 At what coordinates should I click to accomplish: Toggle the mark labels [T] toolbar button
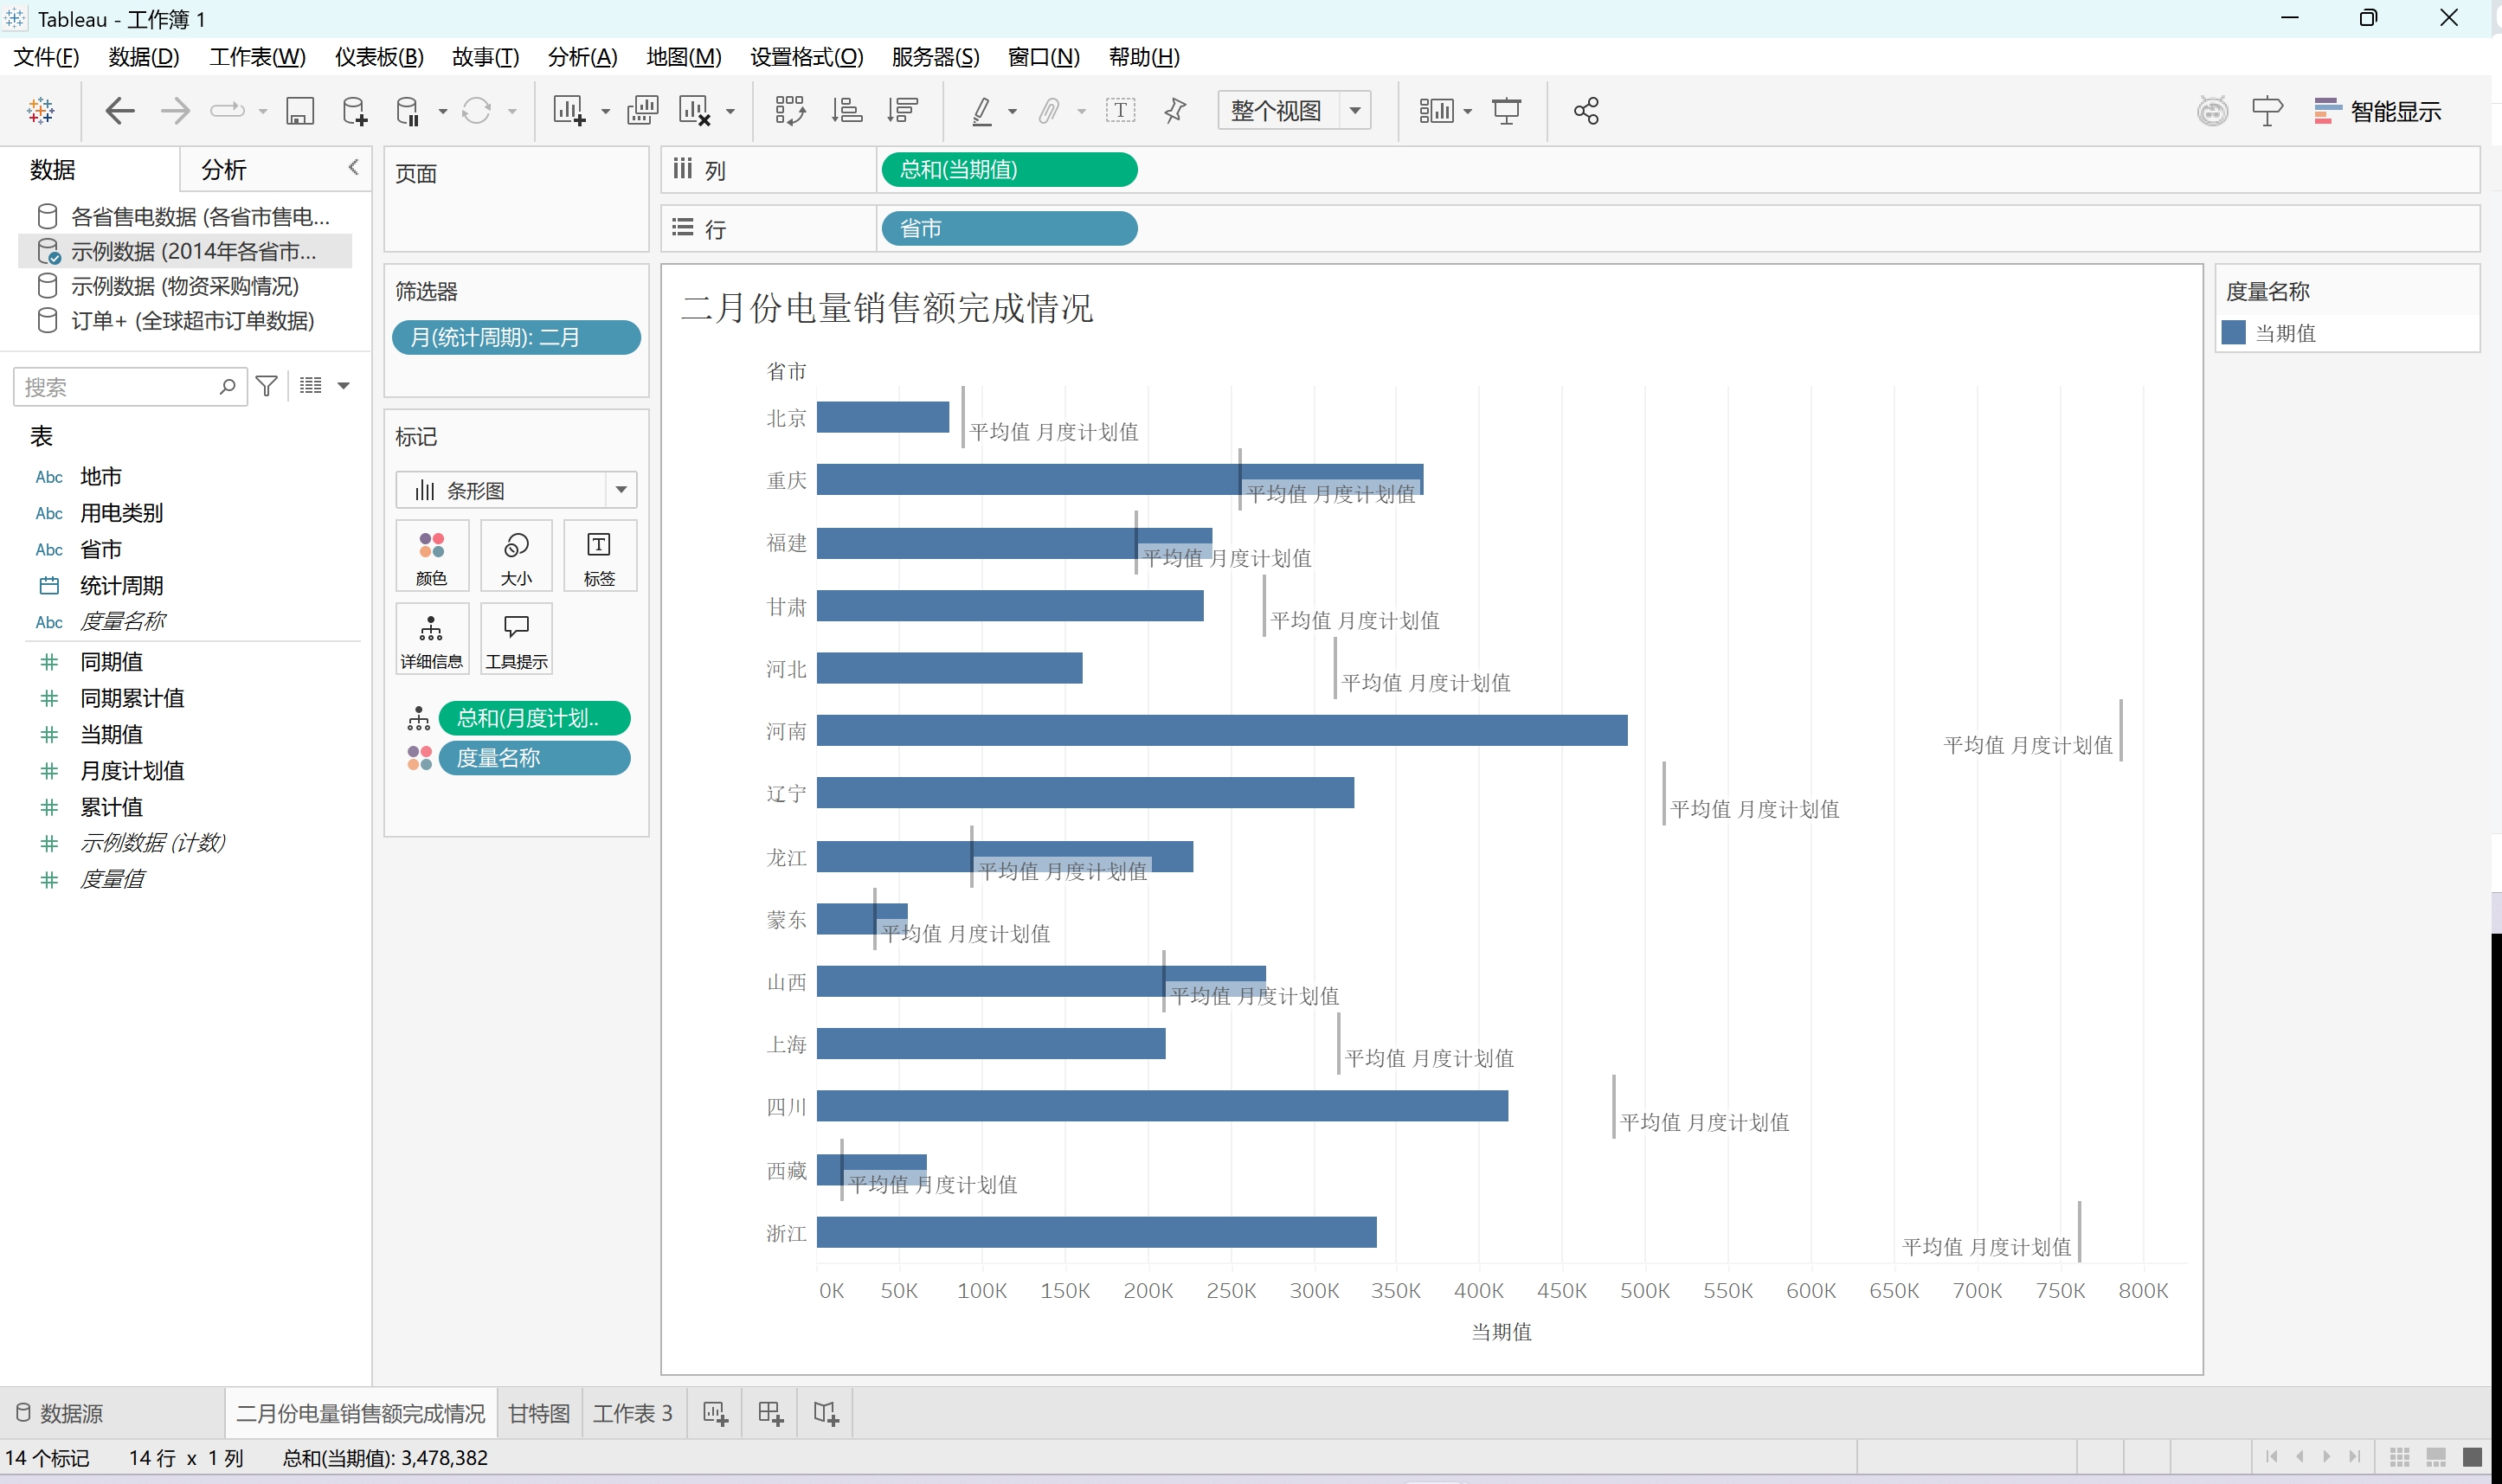tap(1120, 110)
